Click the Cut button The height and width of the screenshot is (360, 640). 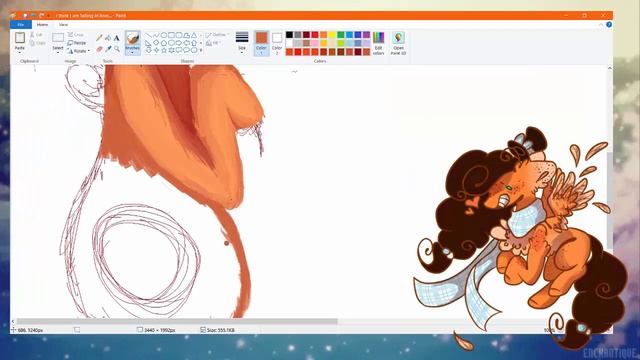36,35
